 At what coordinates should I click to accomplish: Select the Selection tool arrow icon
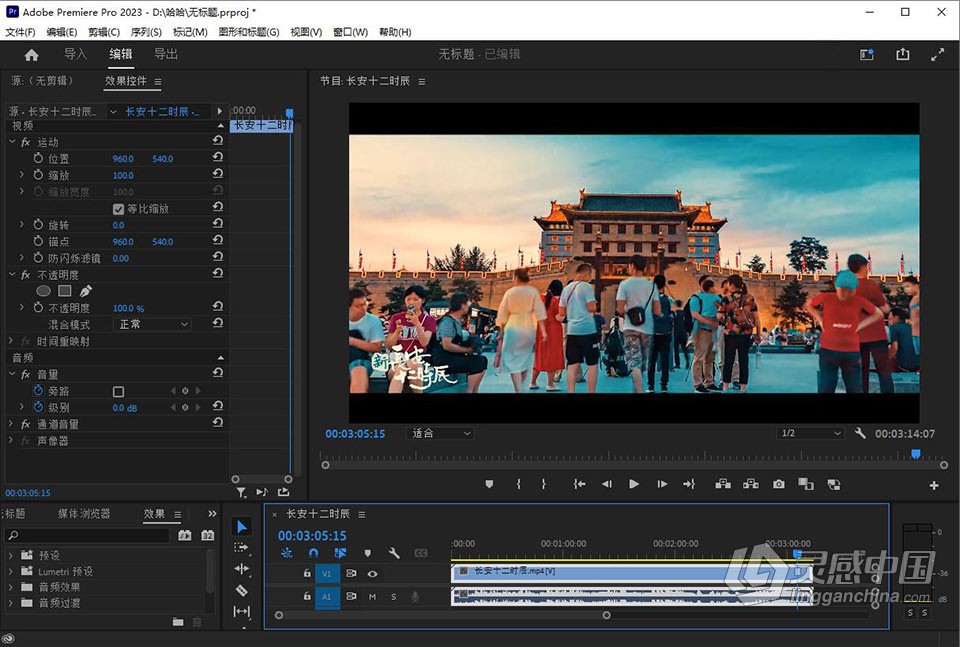point(242,526)
